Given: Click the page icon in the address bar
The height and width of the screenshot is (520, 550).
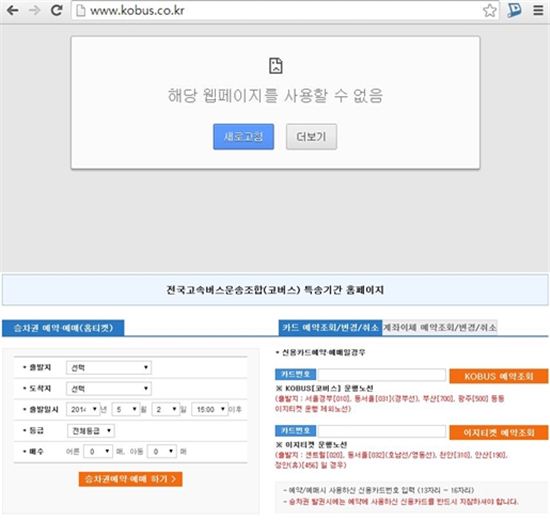Looking at the screenshot, I should (x=81, y=11).
